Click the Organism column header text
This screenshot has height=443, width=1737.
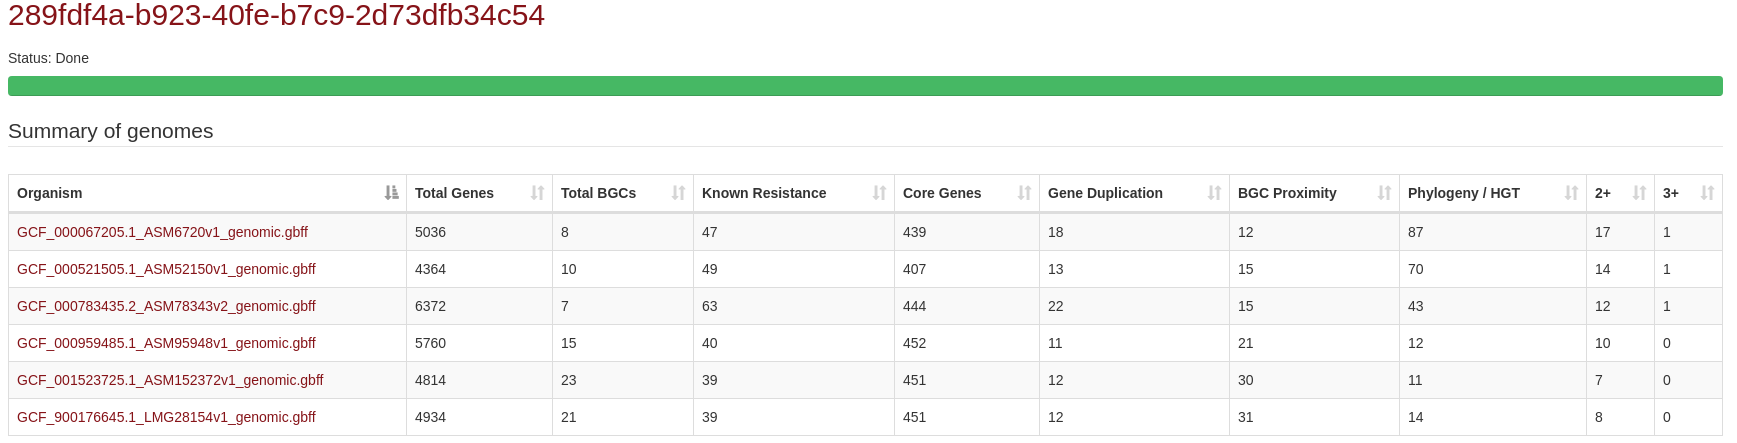tap(50, 193)
